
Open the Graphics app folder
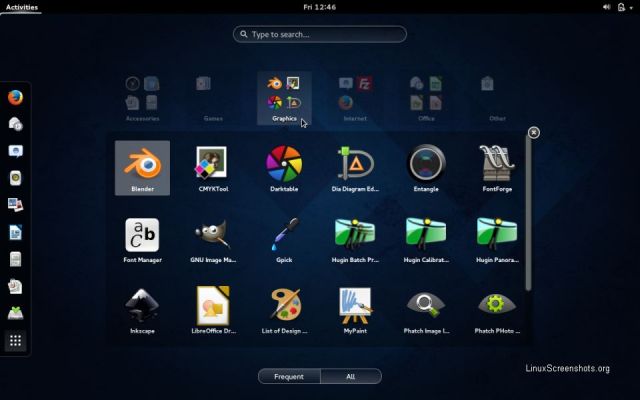tap(284, 98)
